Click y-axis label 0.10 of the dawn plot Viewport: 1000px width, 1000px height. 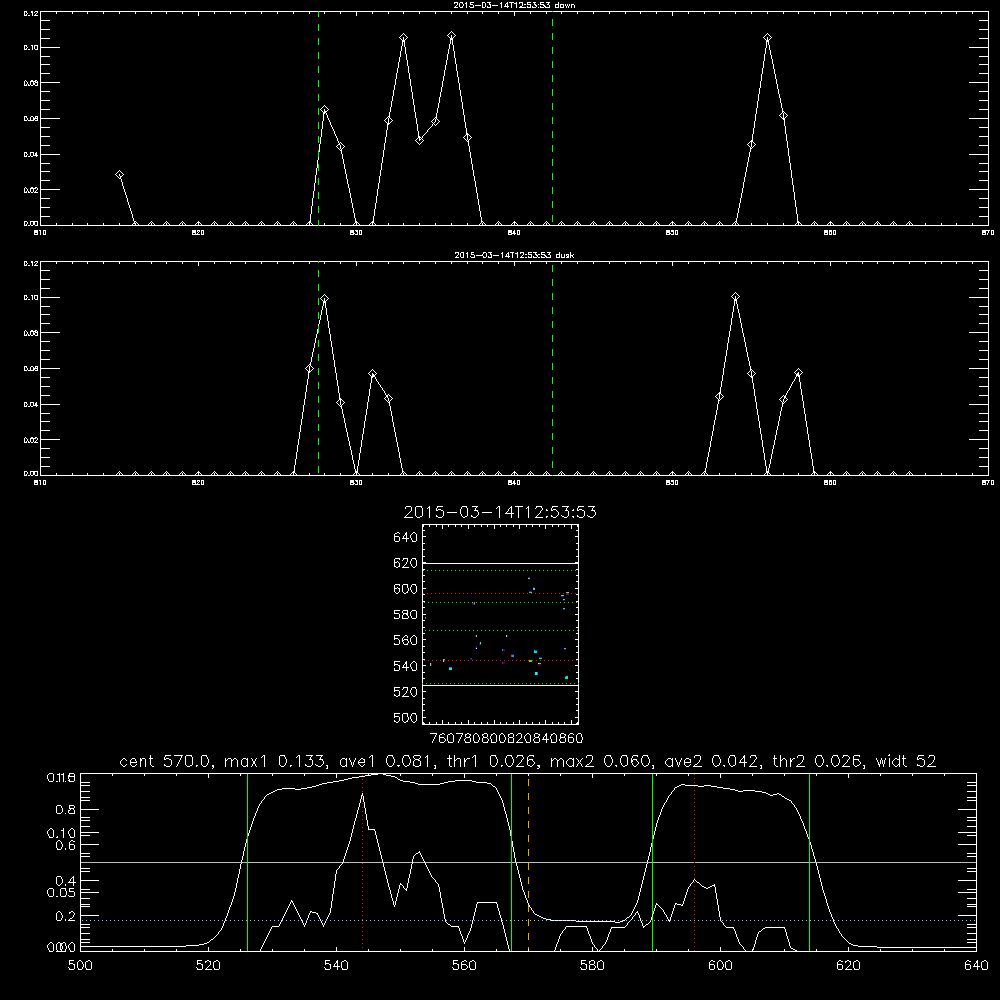(x=31, y=48)
